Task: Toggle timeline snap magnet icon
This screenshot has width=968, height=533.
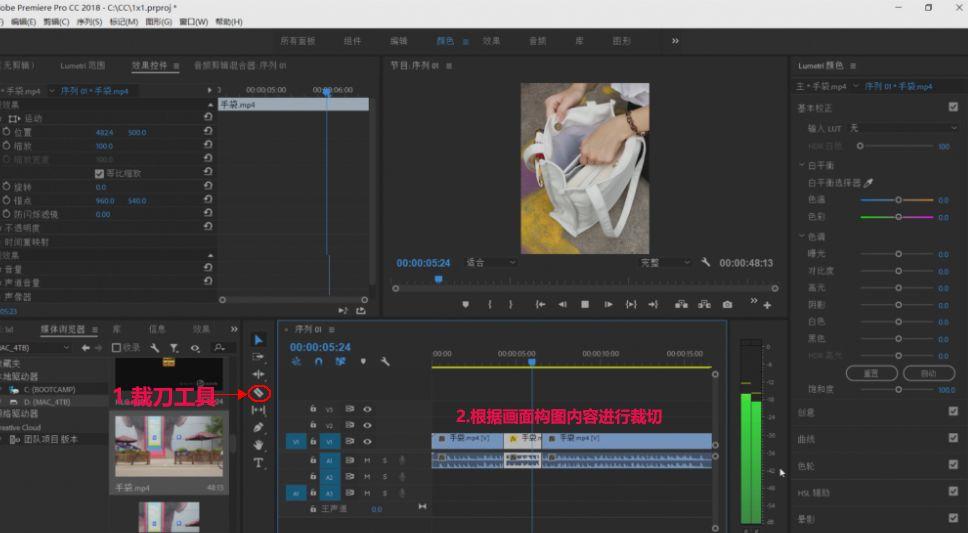Action: click(x=319, y=361)
